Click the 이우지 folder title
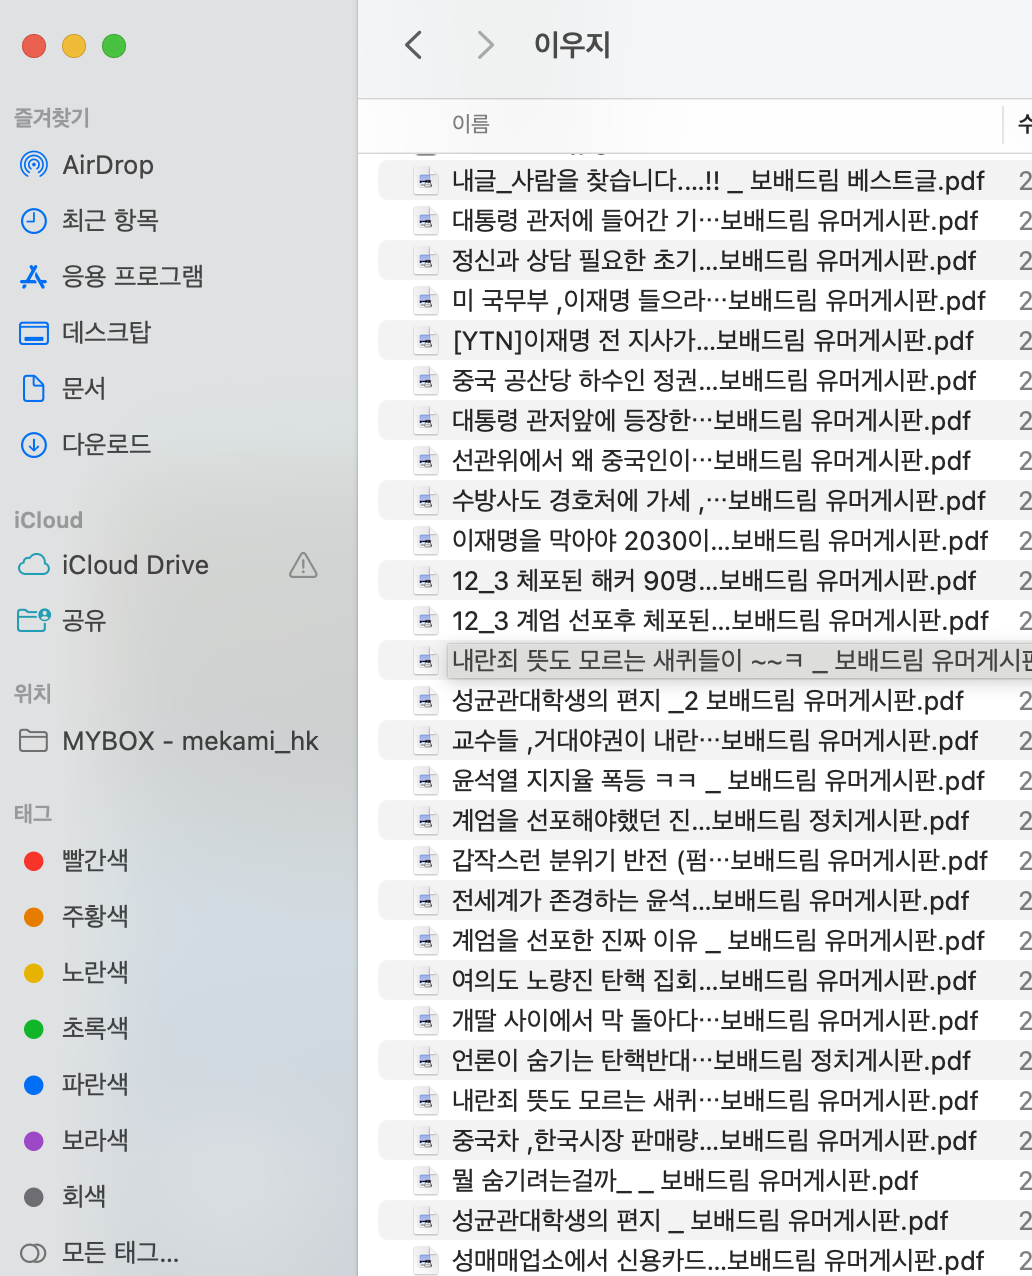The height and width of the screenshot is (1276, 1032). pyautogui.click(x=572, y=45)
